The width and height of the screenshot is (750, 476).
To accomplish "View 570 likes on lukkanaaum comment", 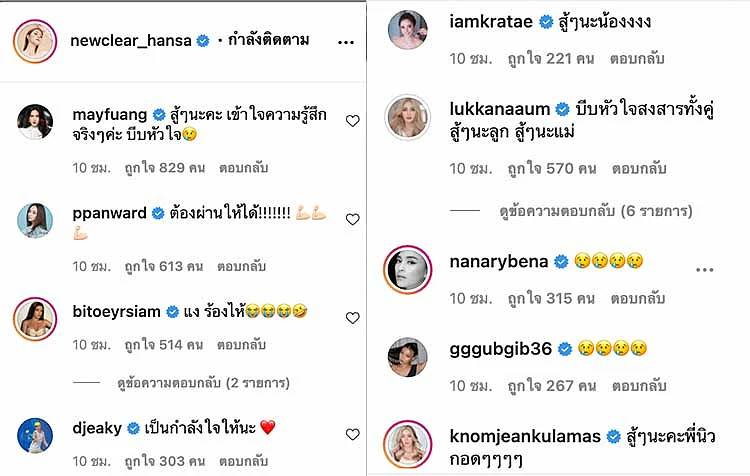I will (552, 169).
